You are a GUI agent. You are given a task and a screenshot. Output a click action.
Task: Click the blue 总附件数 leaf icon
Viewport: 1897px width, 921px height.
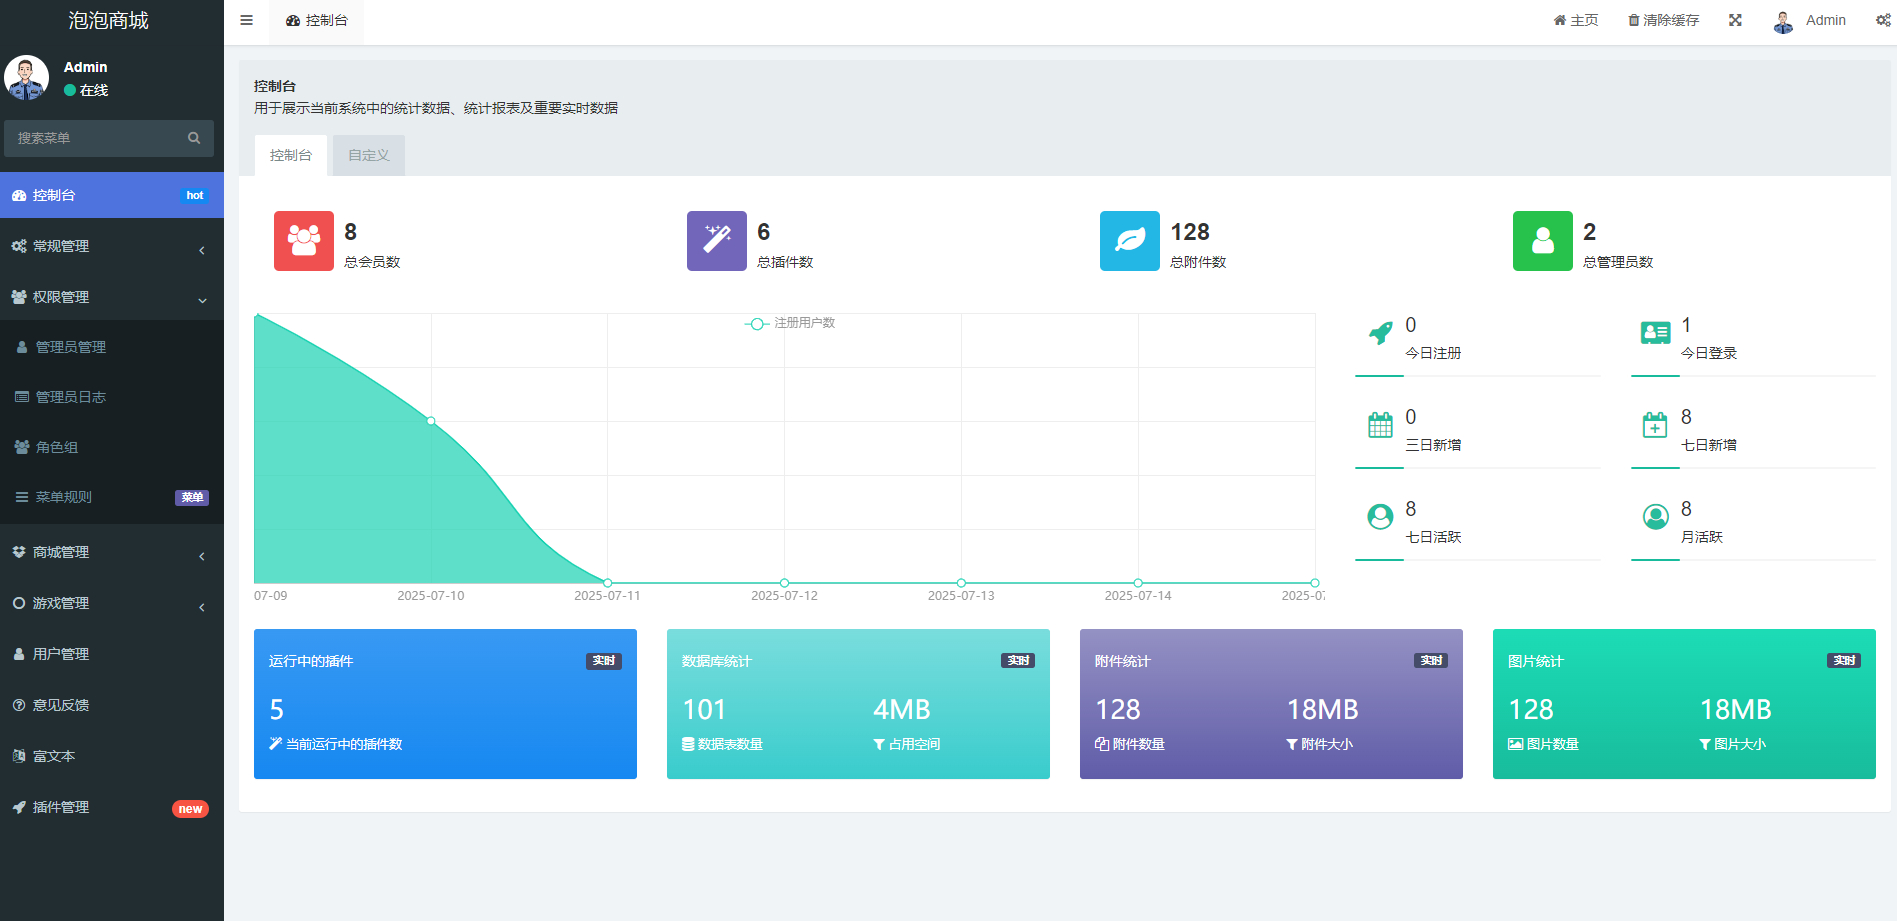click(x=1130, y=241)
